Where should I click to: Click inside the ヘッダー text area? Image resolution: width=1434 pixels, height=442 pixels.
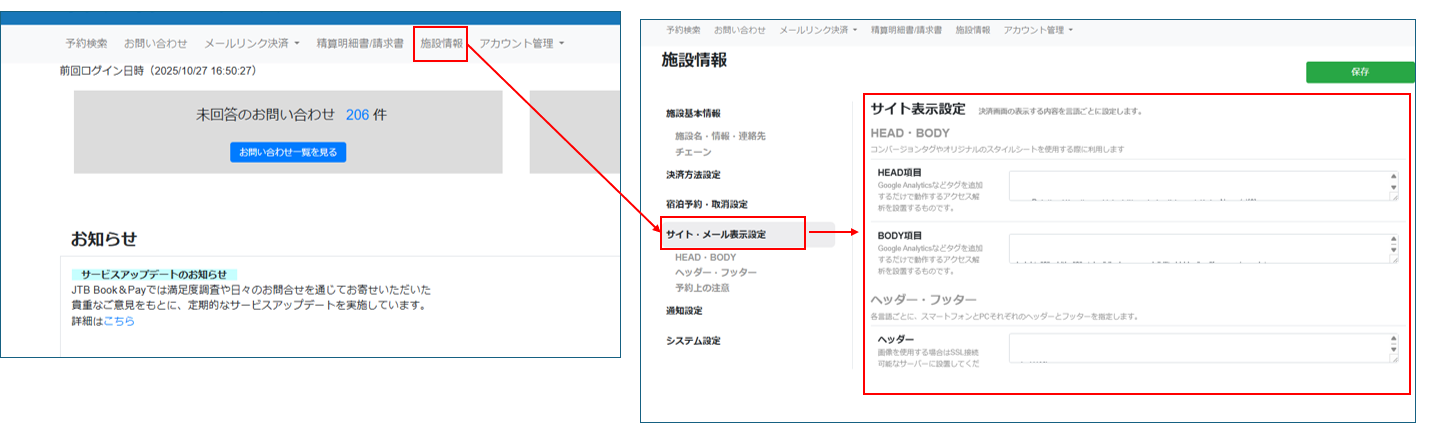pos(1203,348)
